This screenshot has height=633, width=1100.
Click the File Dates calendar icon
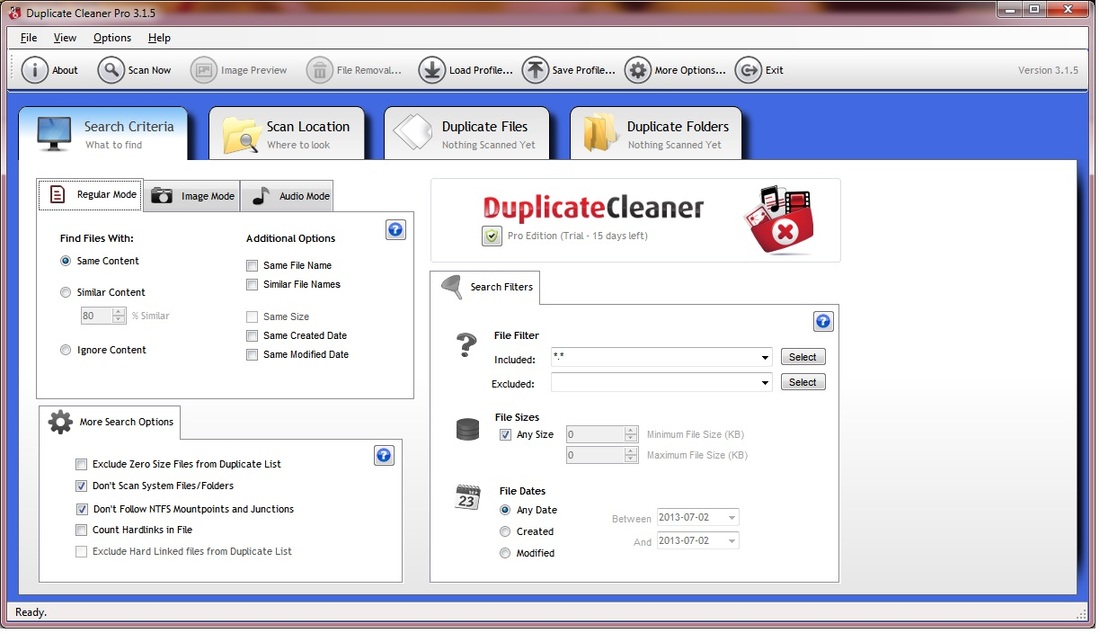(x=468, y=497)
